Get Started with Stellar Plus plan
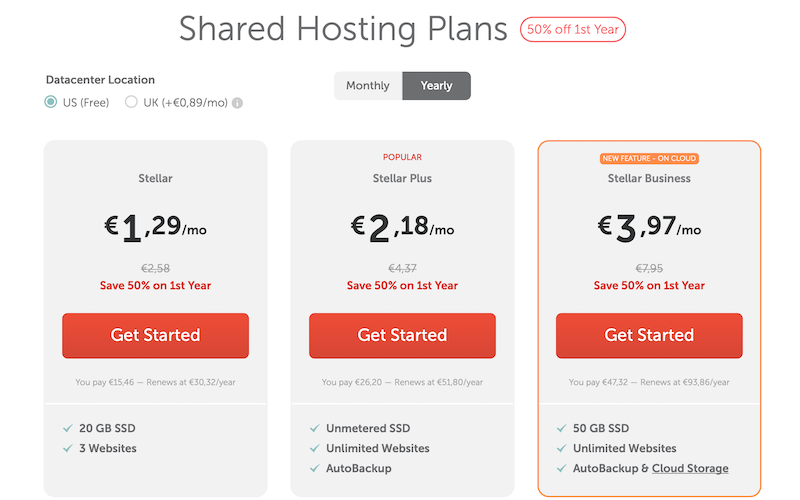Image resolution: width=800 pixels, height=500 pixels. click(x=402, y=335)
